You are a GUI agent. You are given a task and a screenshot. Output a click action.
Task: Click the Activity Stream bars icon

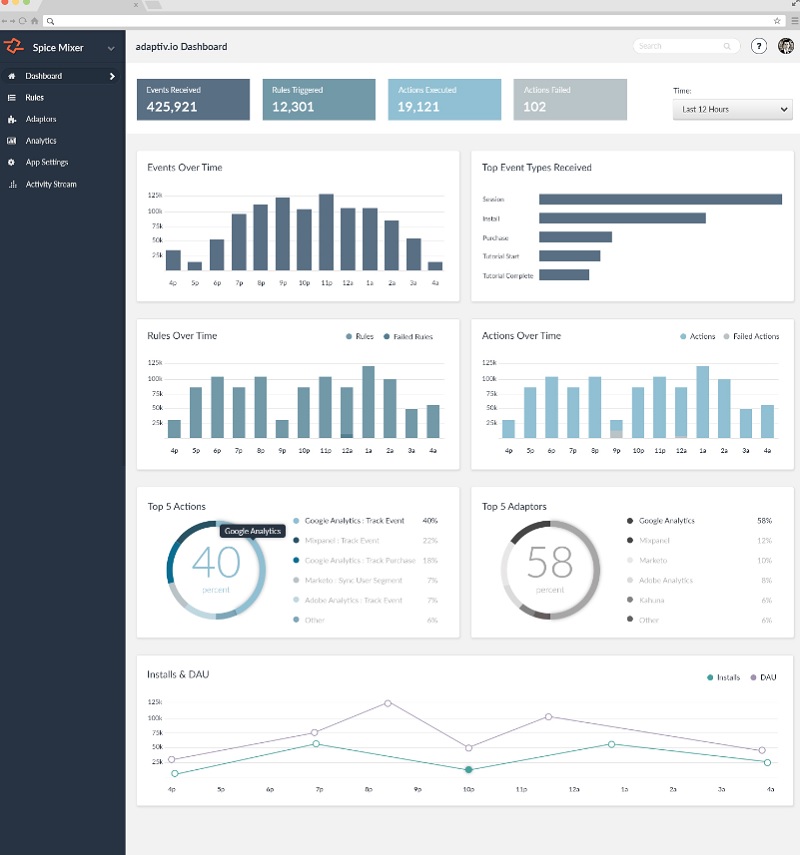point(12,184)
